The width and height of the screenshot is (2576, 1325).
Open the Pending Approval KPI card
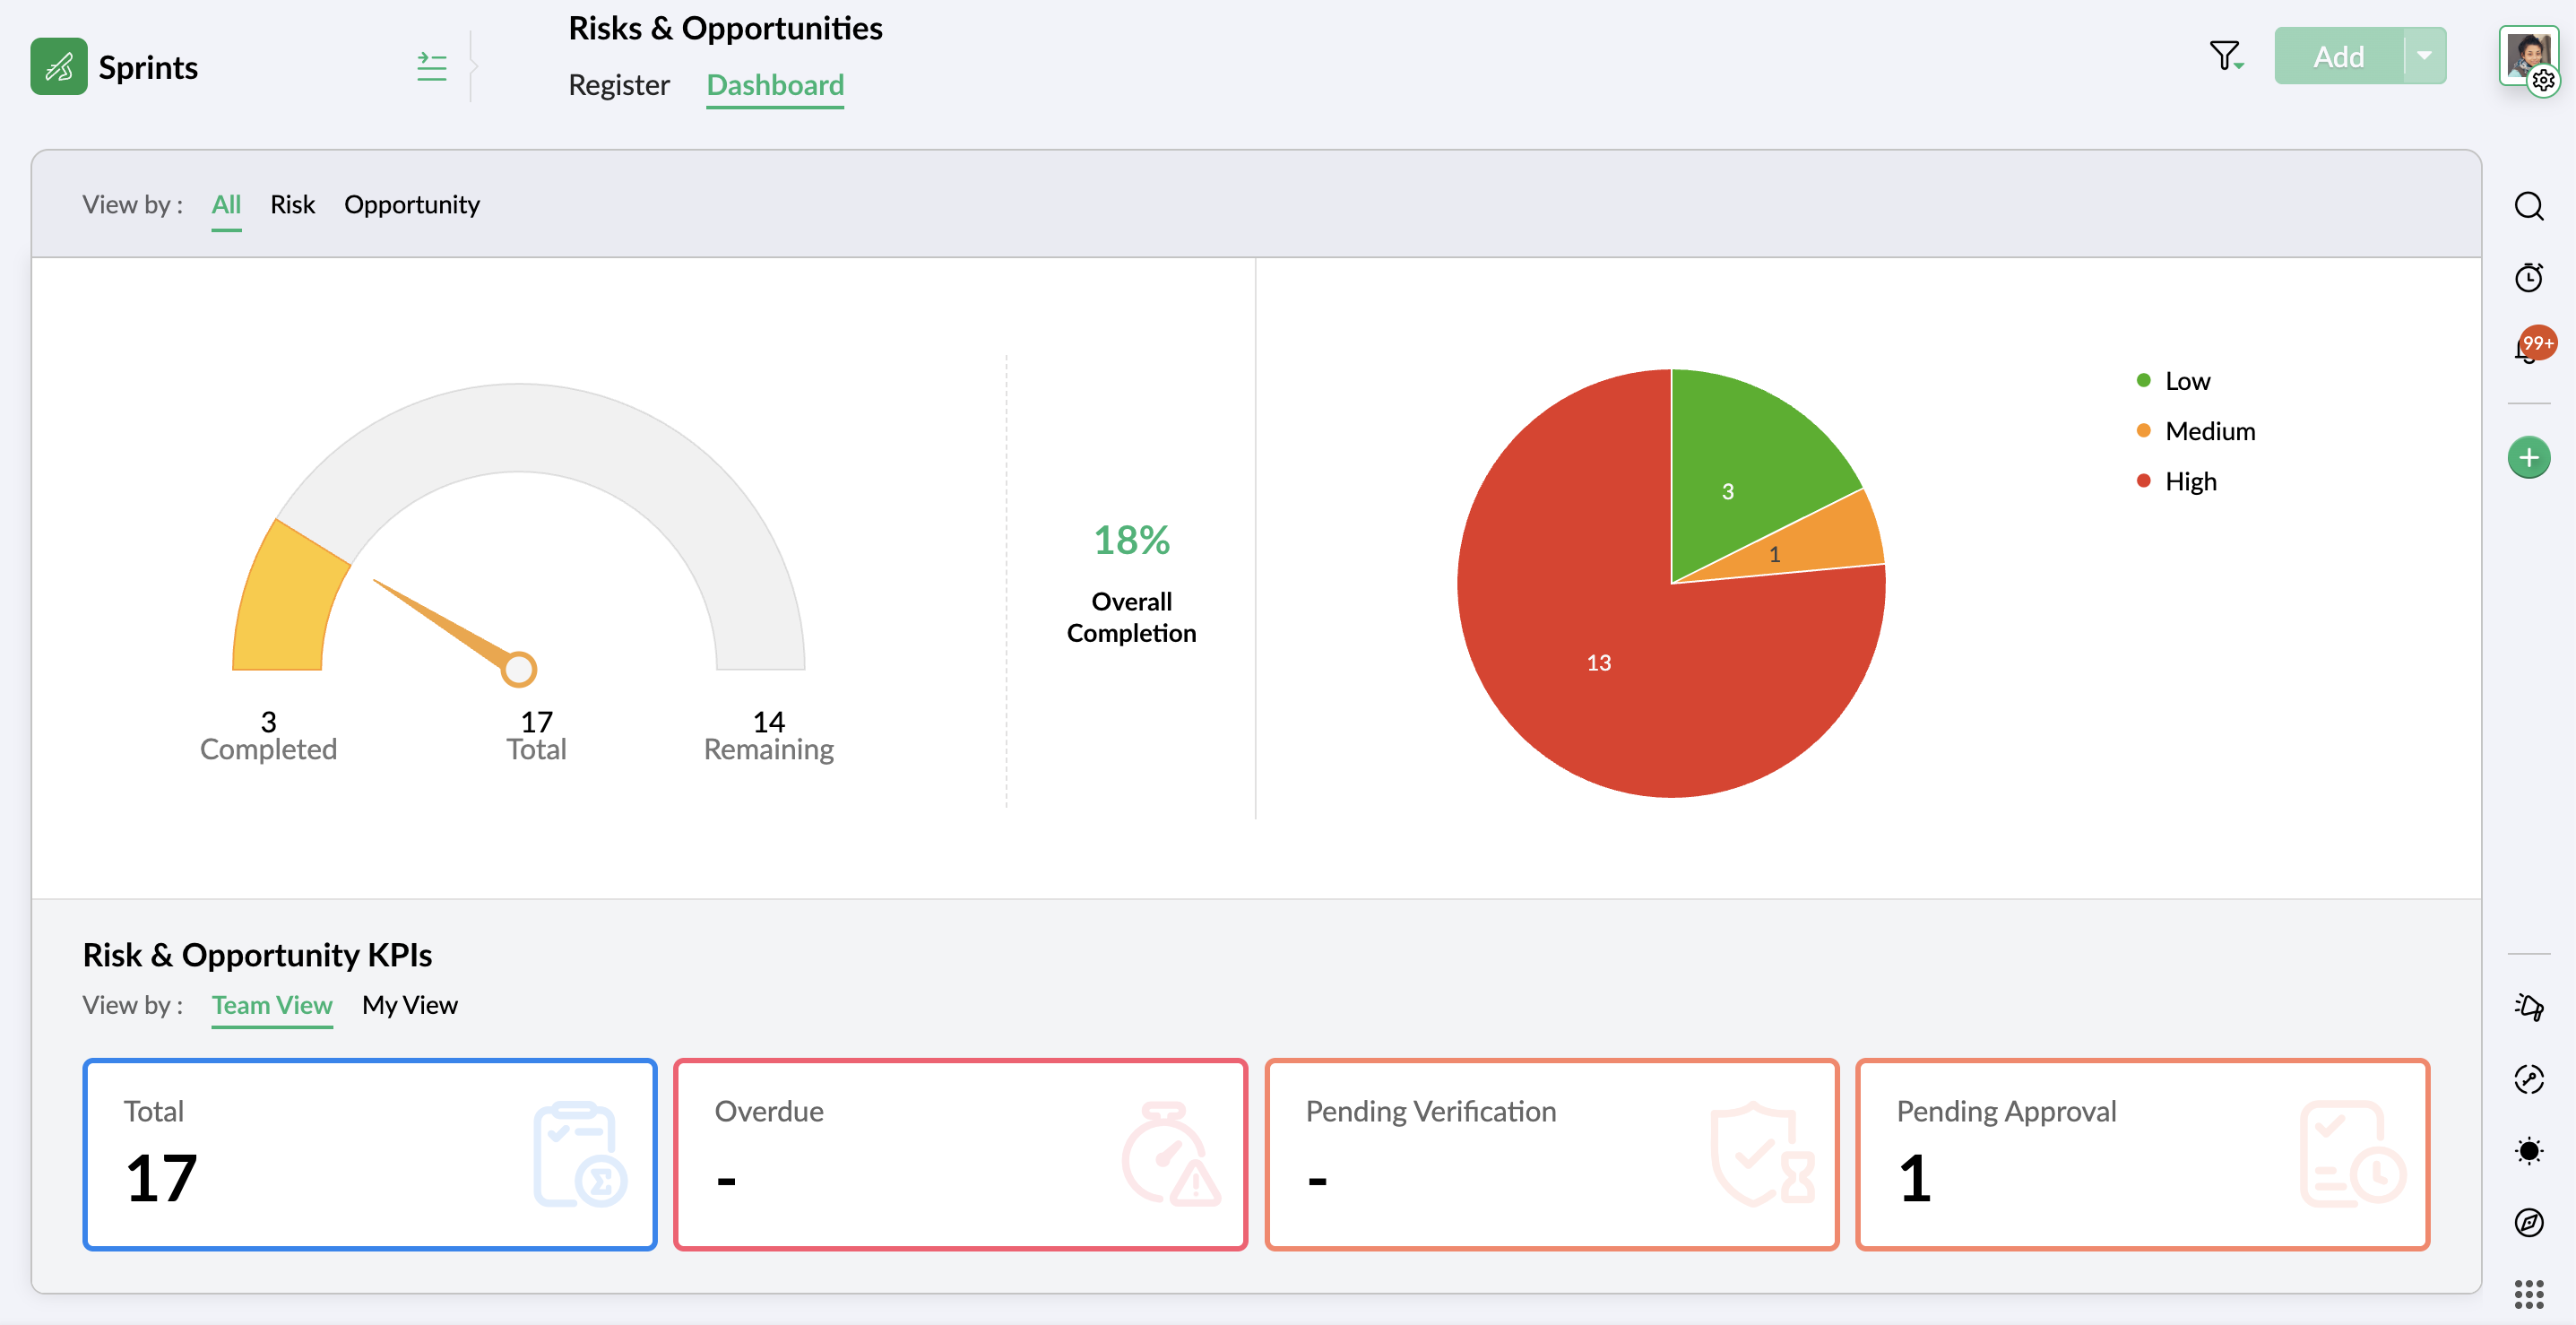pyautogui.click(x=2141, y=1154)
